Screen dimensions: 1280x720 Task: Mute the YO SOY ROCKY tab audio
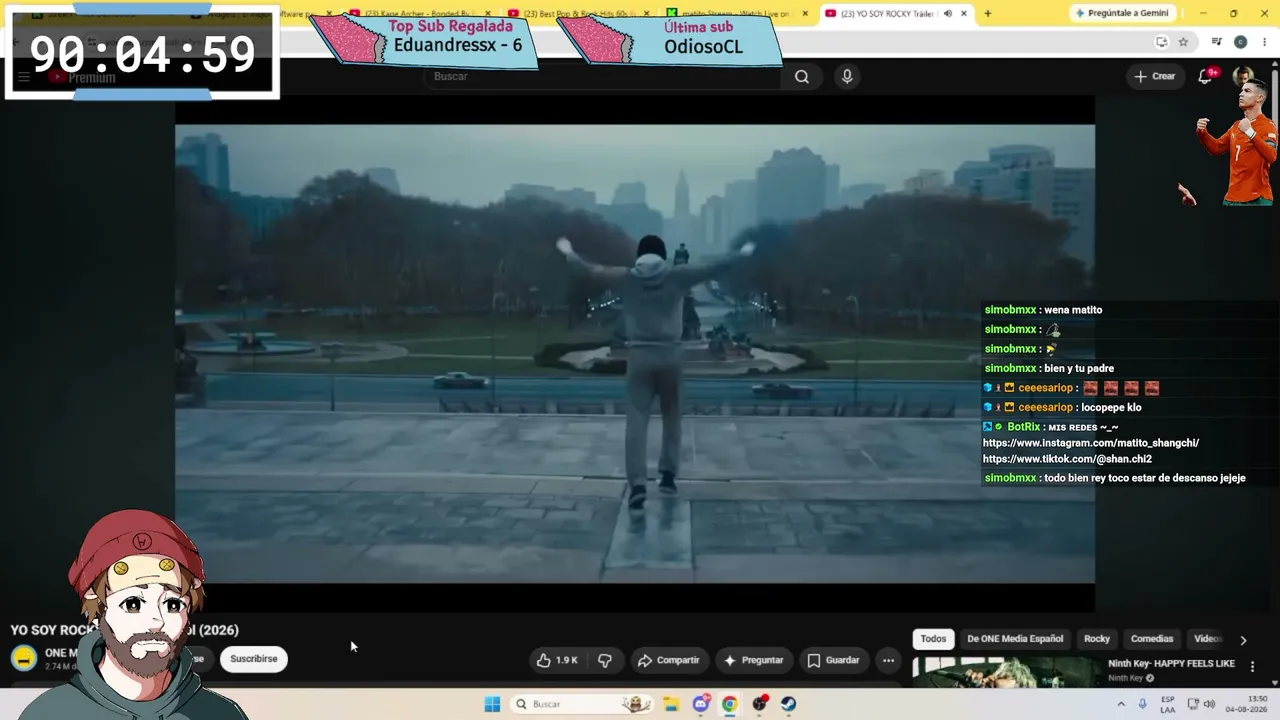tap(948, 14)
